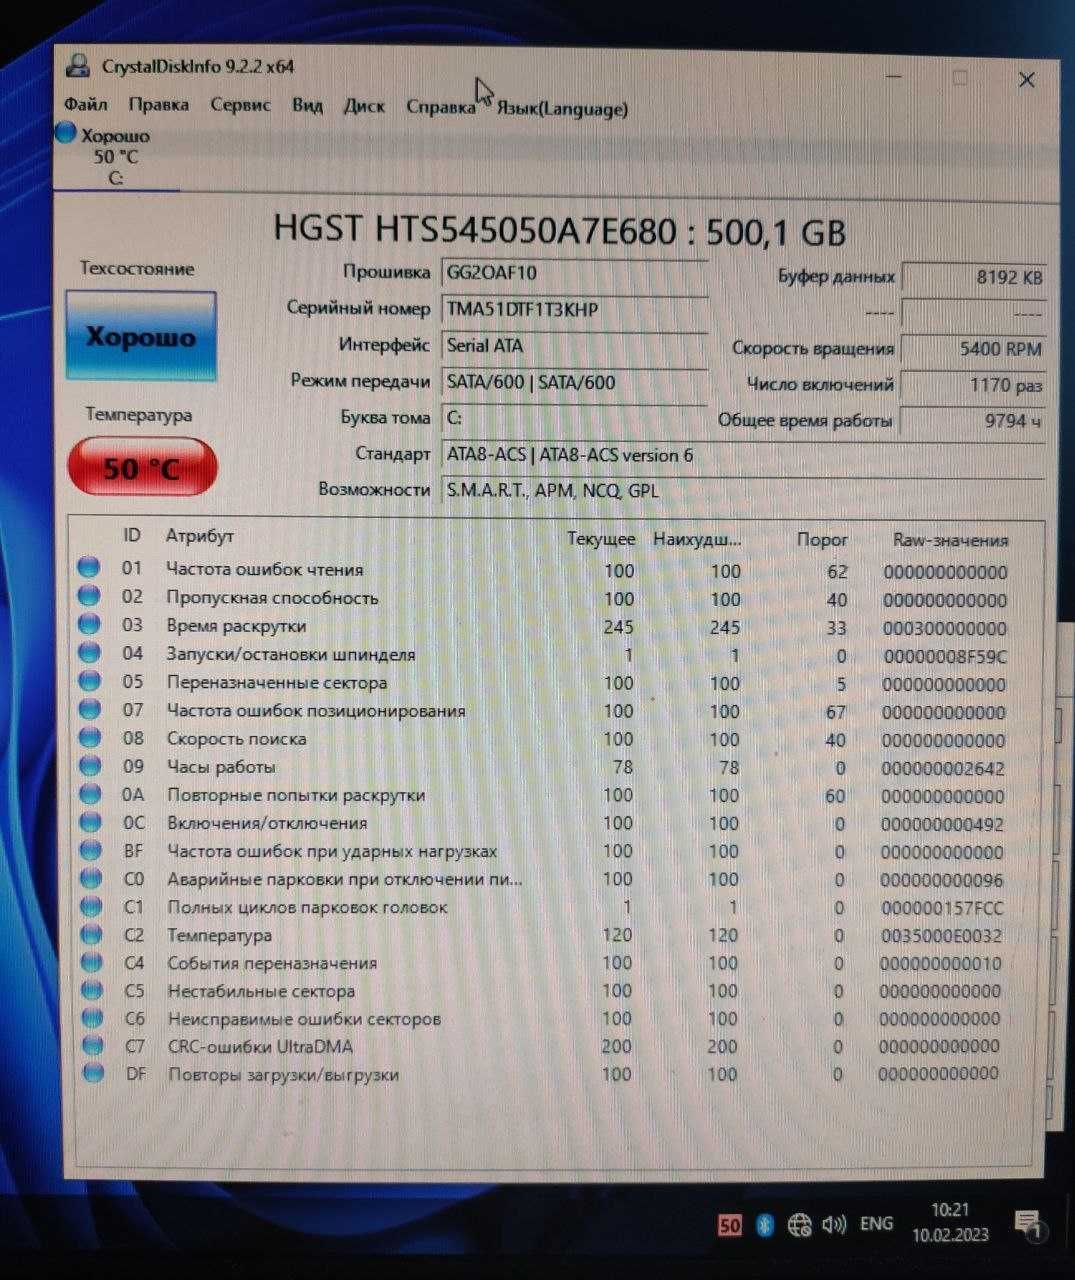Viewport: 1075px width, 1280px height.
Task: Open the Язык(Language) menu
Action: (562, 108)
